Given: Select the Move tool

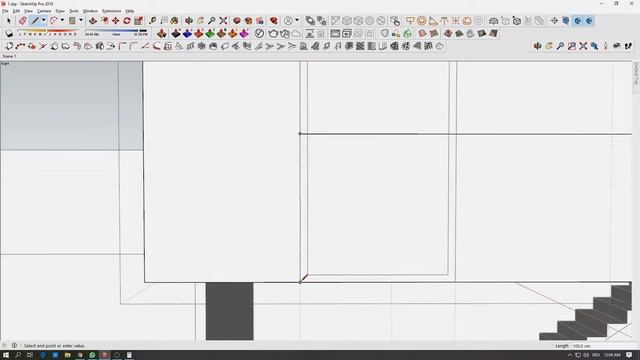Looking at the screenshot, I should 116,20.
